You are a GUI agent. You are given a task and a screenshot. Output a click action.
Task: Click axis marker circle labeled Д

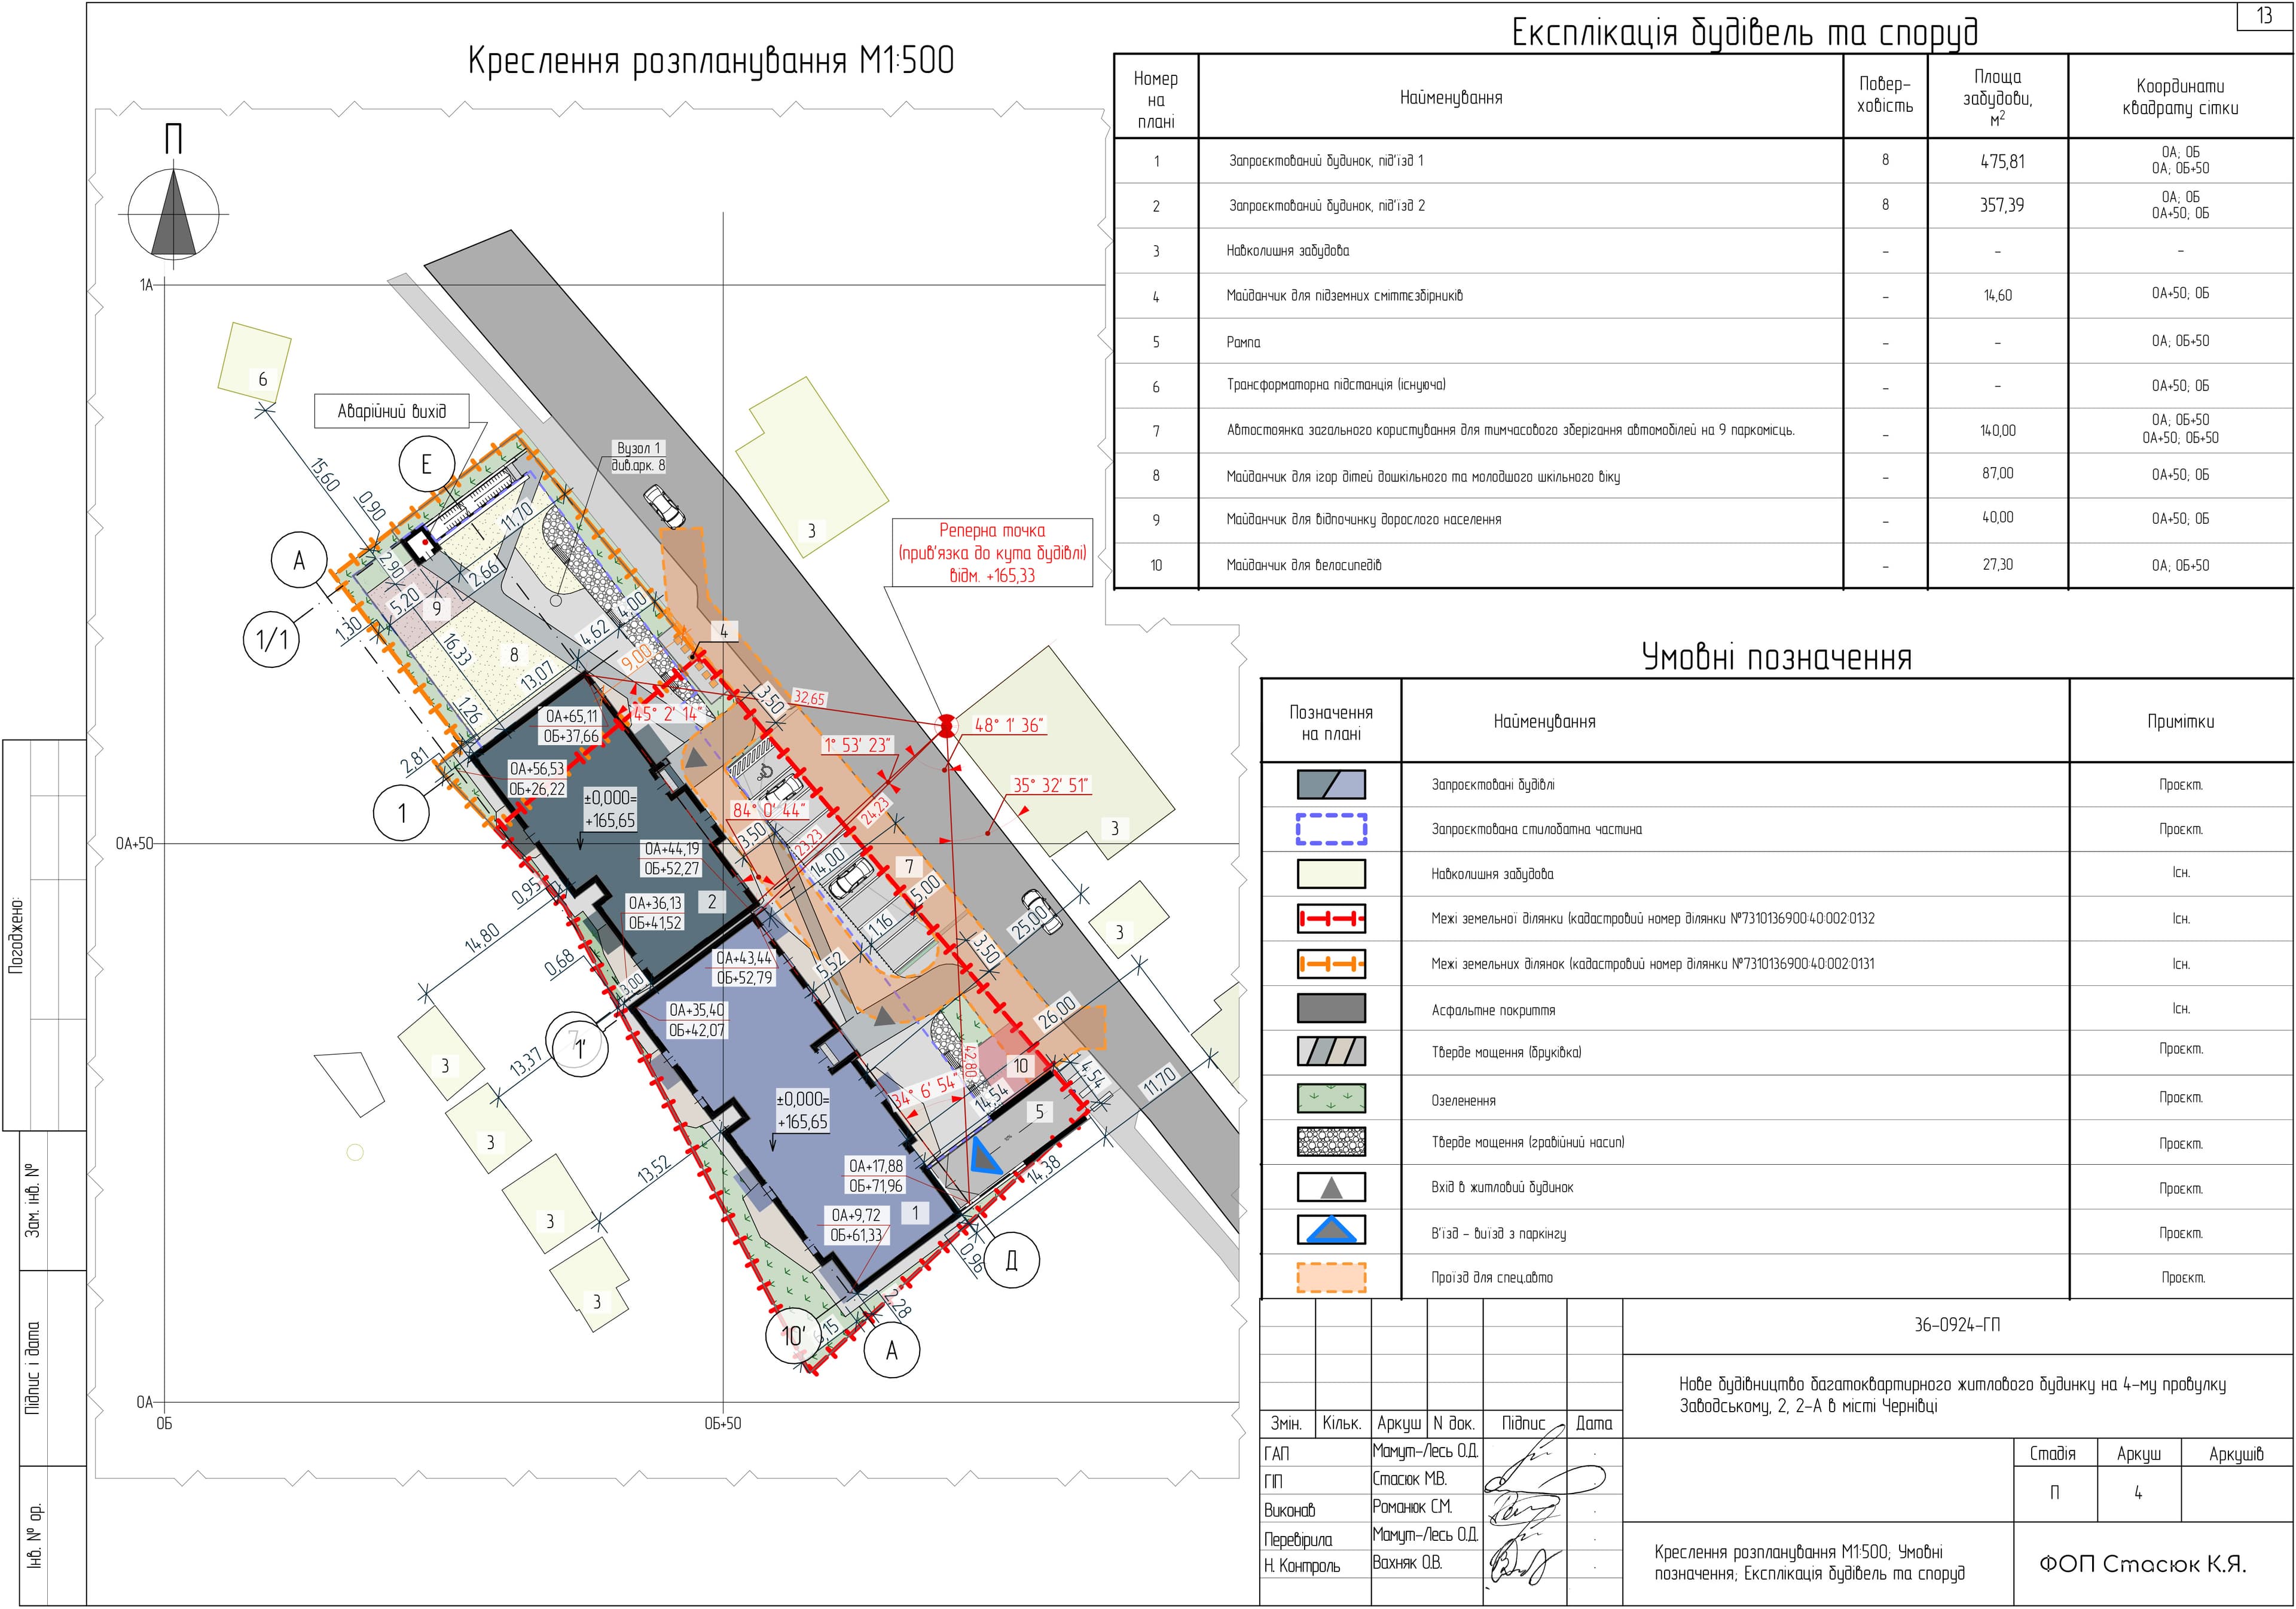1011,1260
